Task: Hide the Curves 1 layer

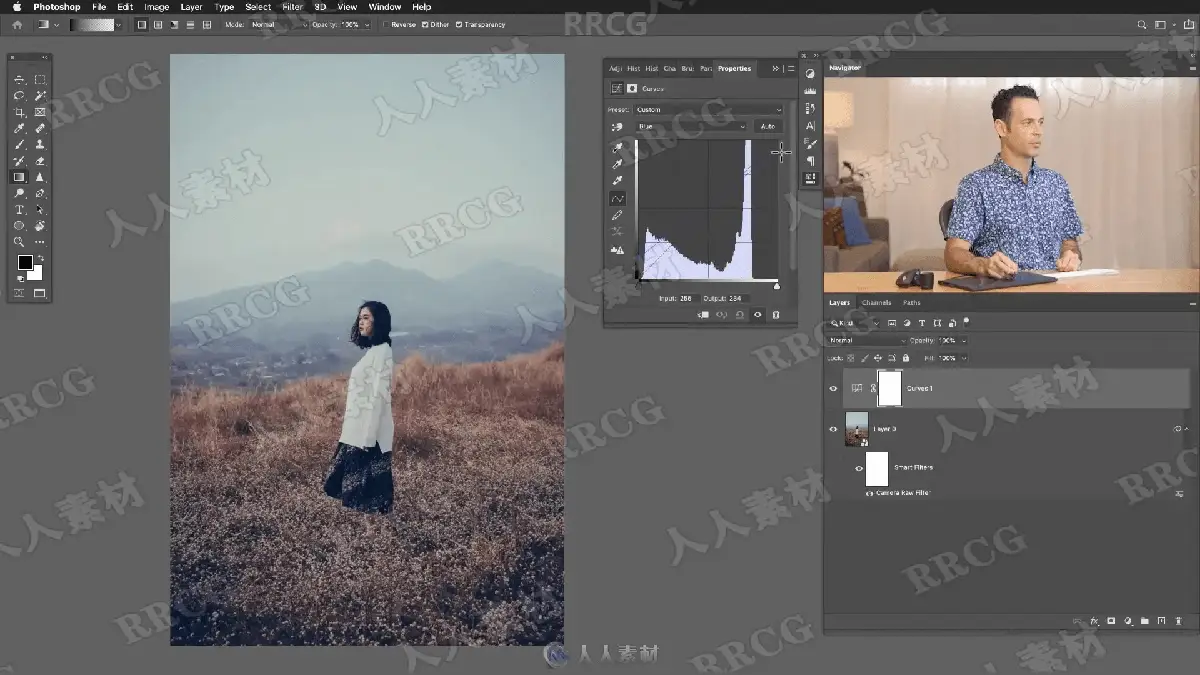Action: [x=833, y=388]
